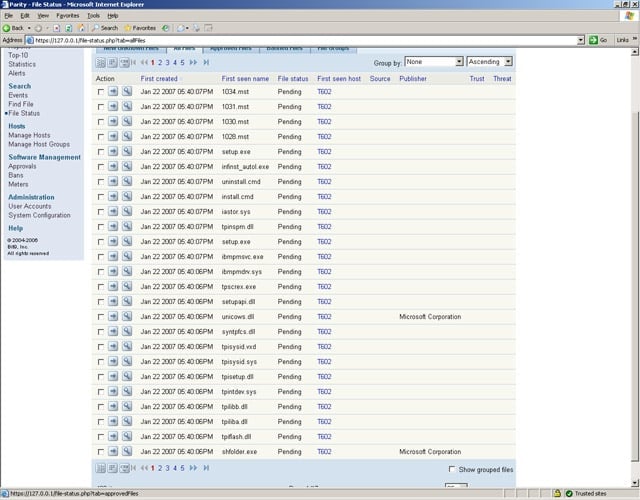Click next pages double-arrow in top pager
640x500 pixels.
(193, 62)
